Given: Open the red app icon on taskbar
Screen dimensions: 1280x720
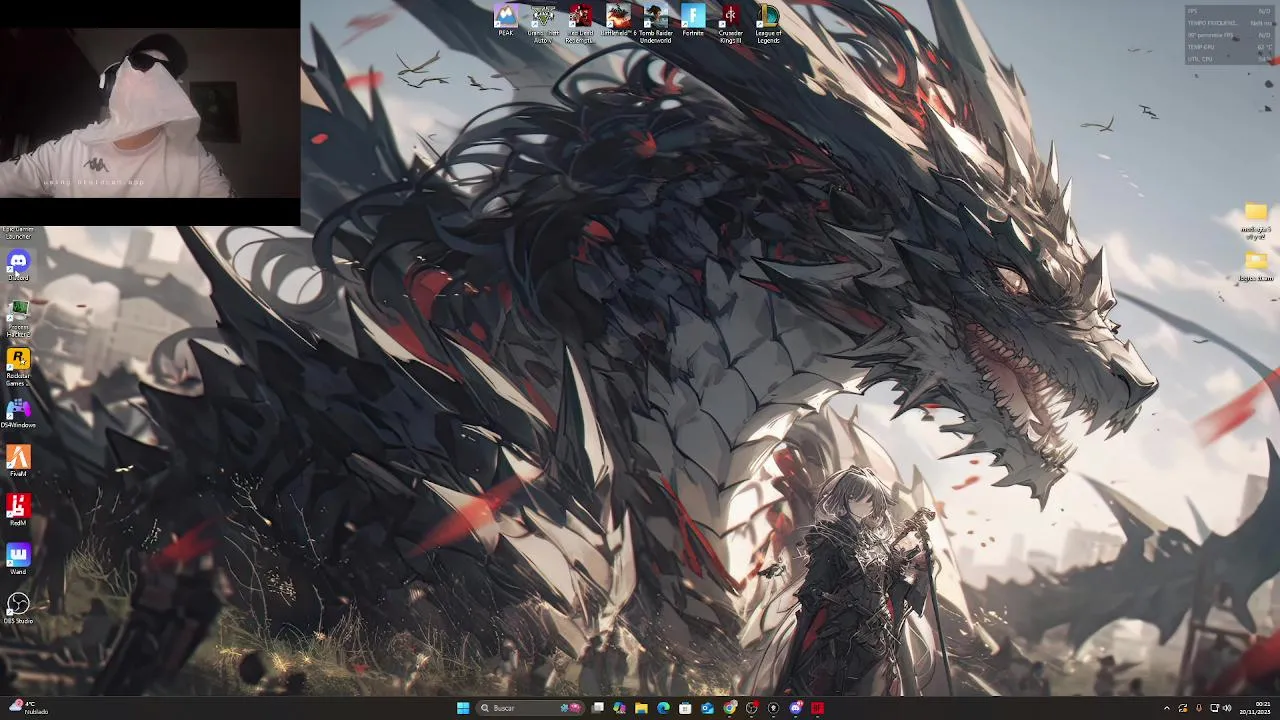Looking at the screenshot, I should 818,708.
